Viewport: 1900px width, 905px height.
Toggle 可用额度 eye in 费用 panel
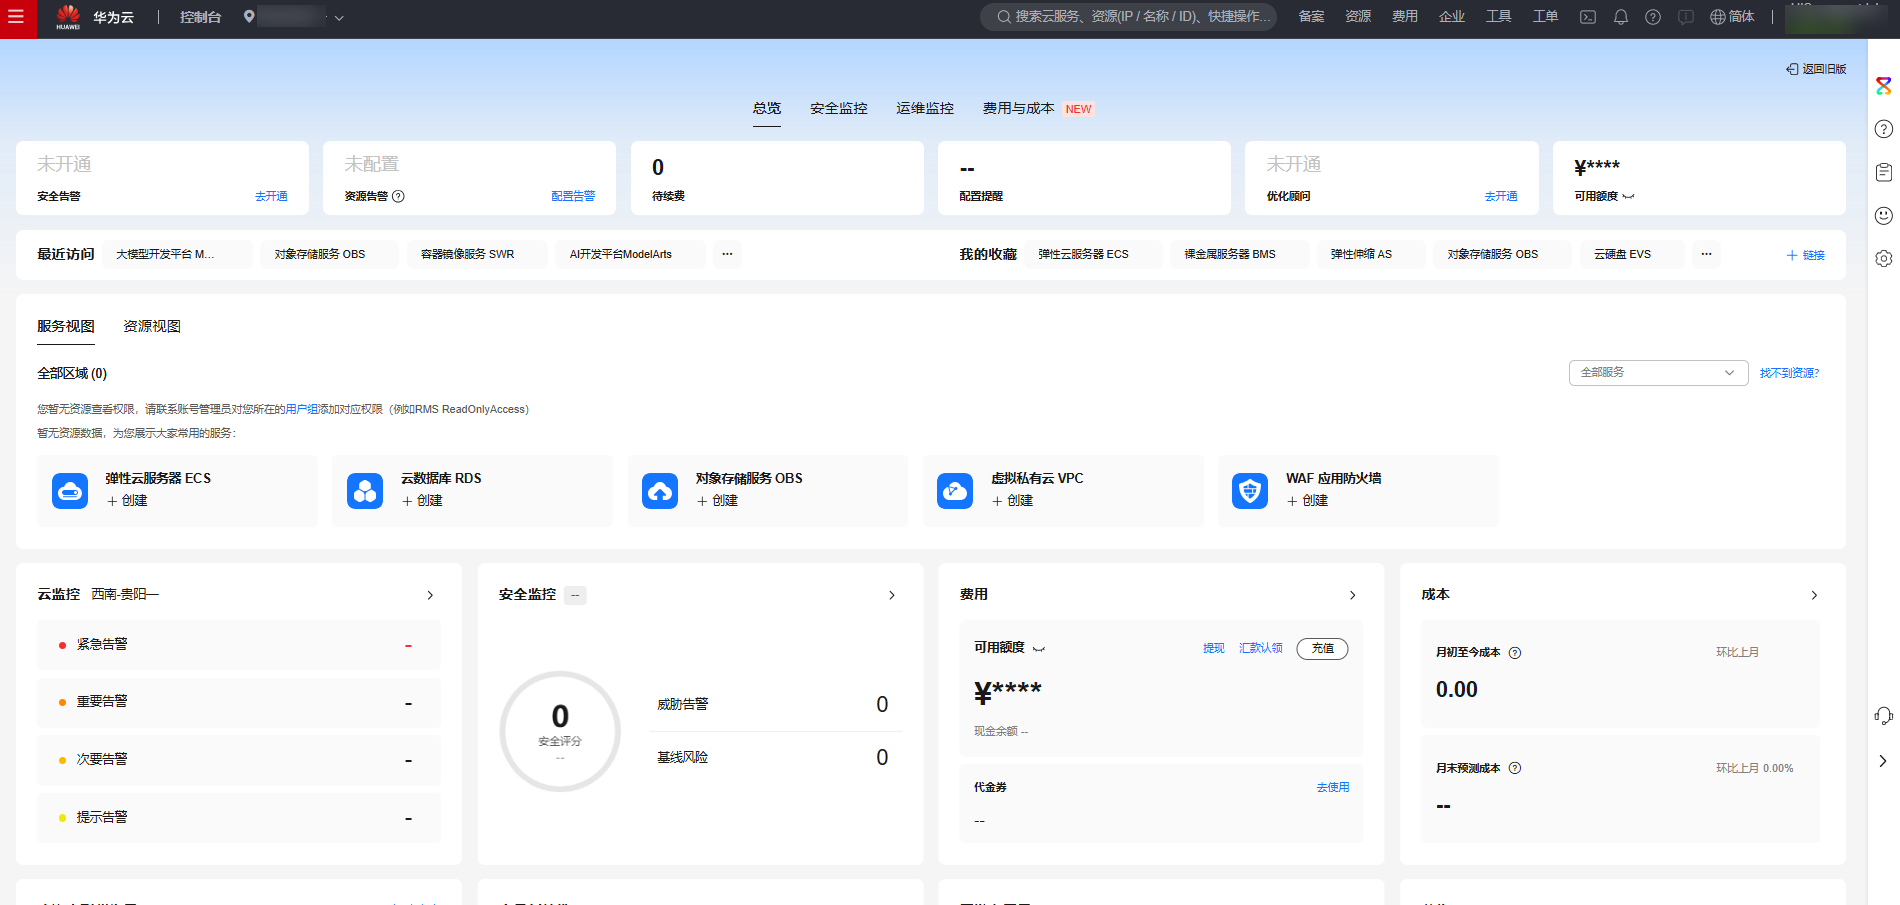click(x=1039, y=649)
